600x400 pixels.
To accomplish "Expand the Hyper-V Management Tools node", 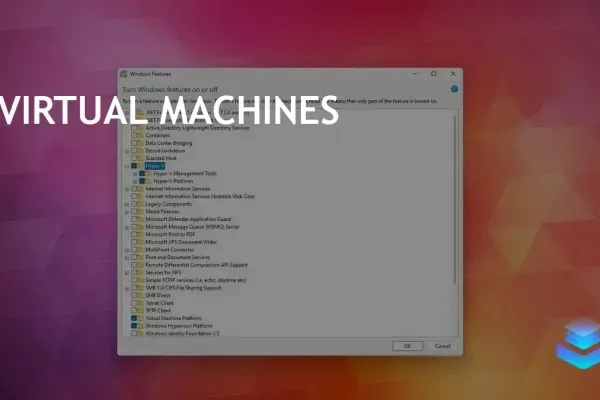I will click(x=135, y=174).
